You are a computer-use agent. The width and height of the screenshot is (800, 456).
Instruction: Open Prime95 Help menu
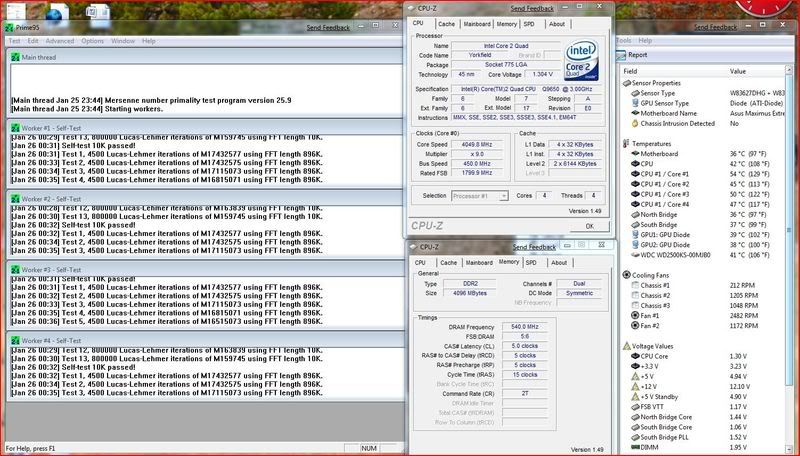pyautogui.click(x=148, y=41)
